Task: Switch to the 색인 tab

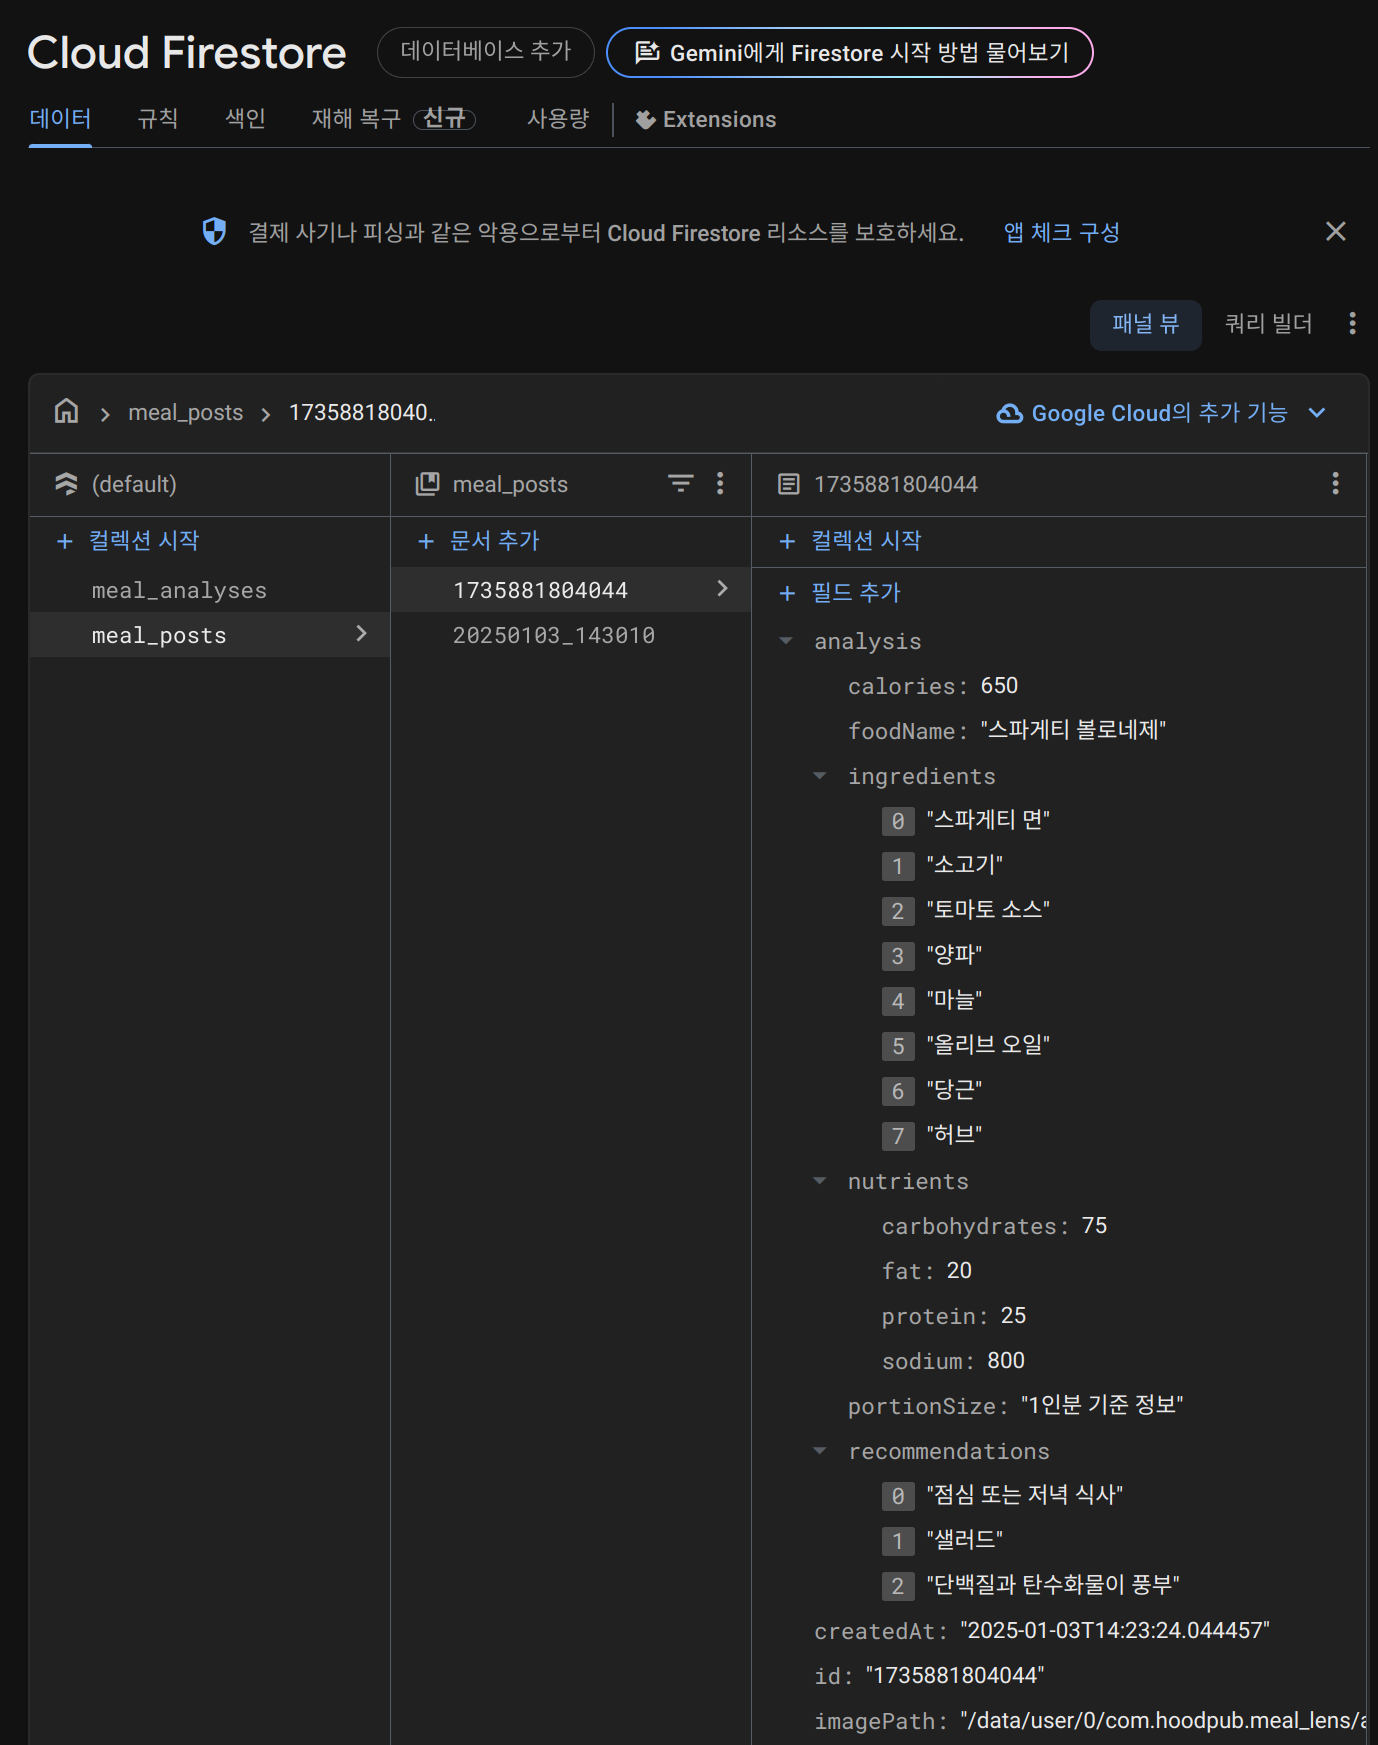Action: point(245,119)
